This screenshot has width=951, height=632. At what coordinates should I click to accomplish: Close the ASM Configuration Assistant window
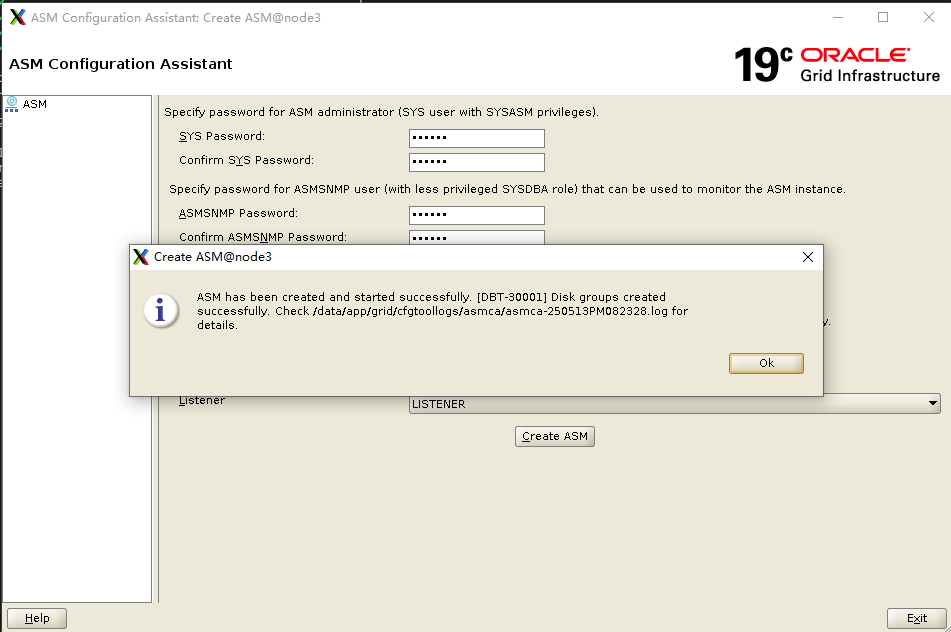(x=929, y=18)
